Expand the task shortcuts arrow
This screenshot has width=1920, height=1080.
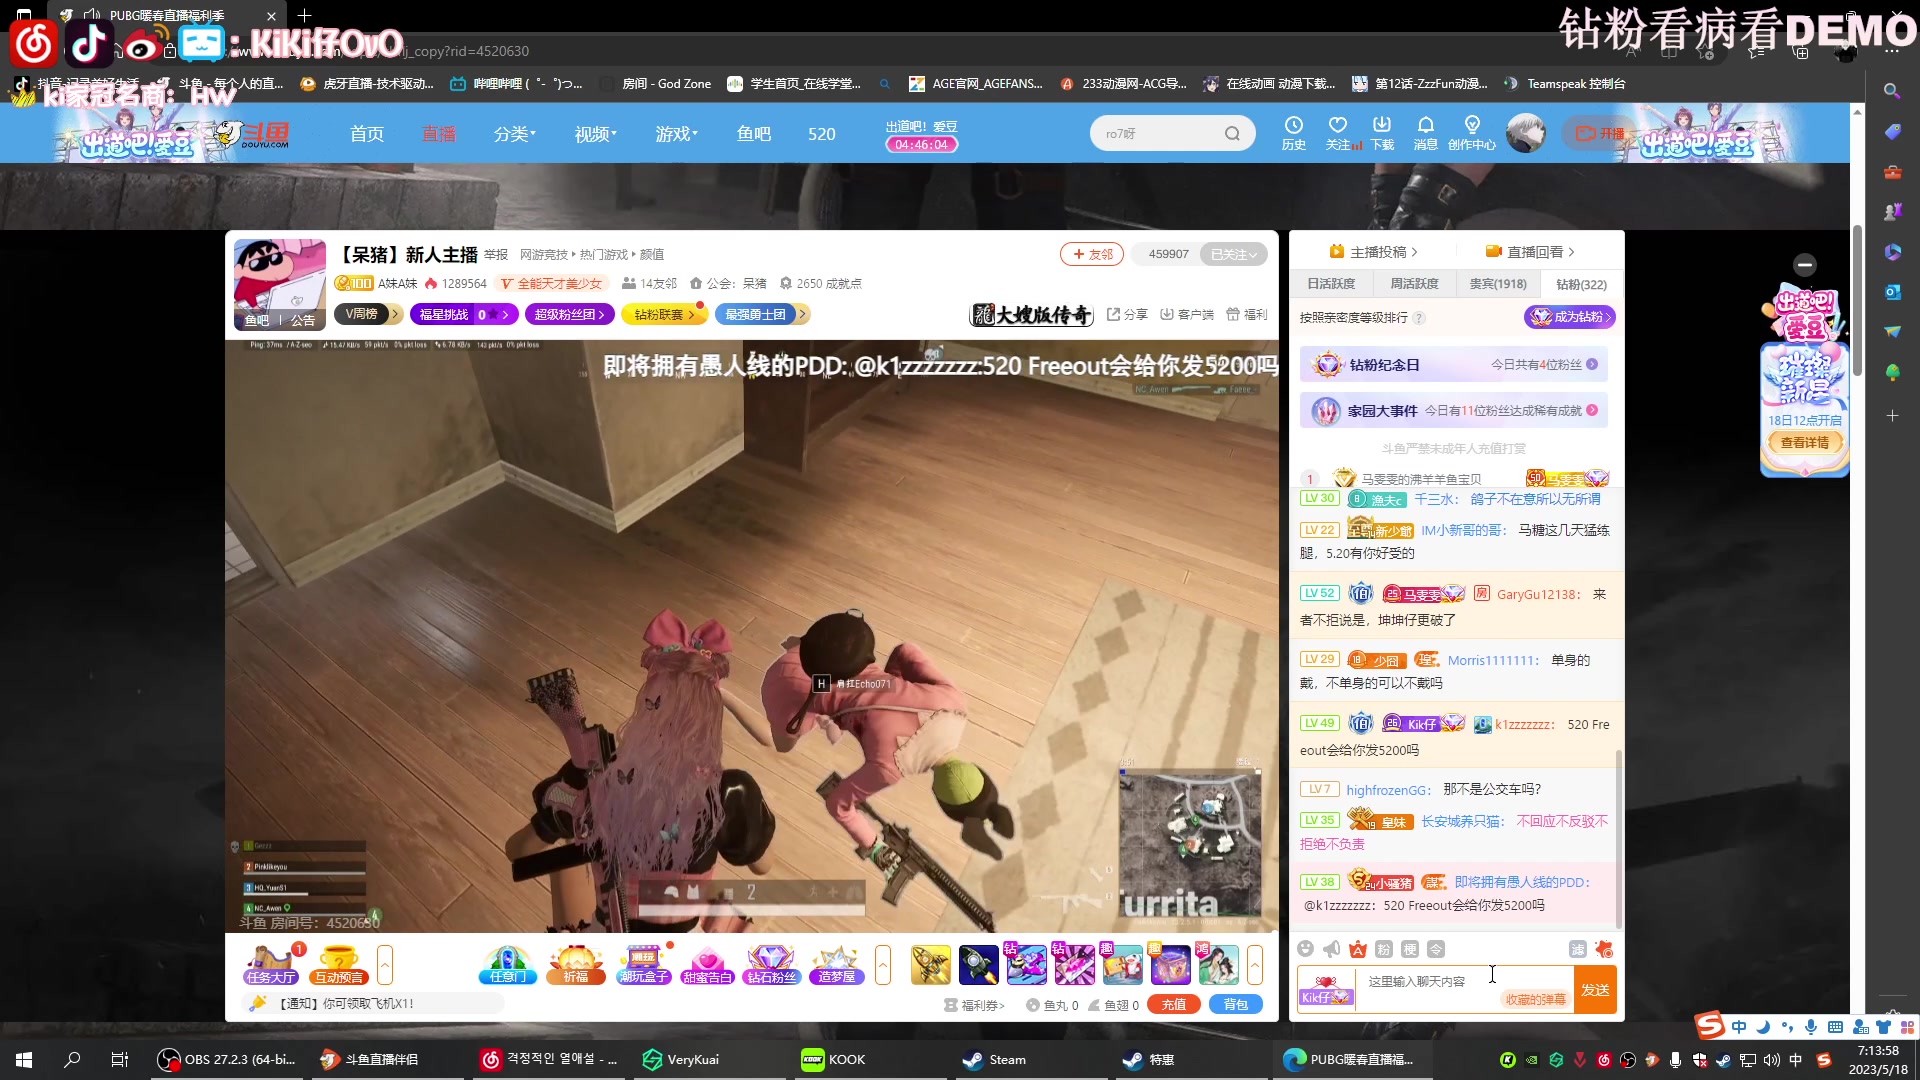(385, 965)
